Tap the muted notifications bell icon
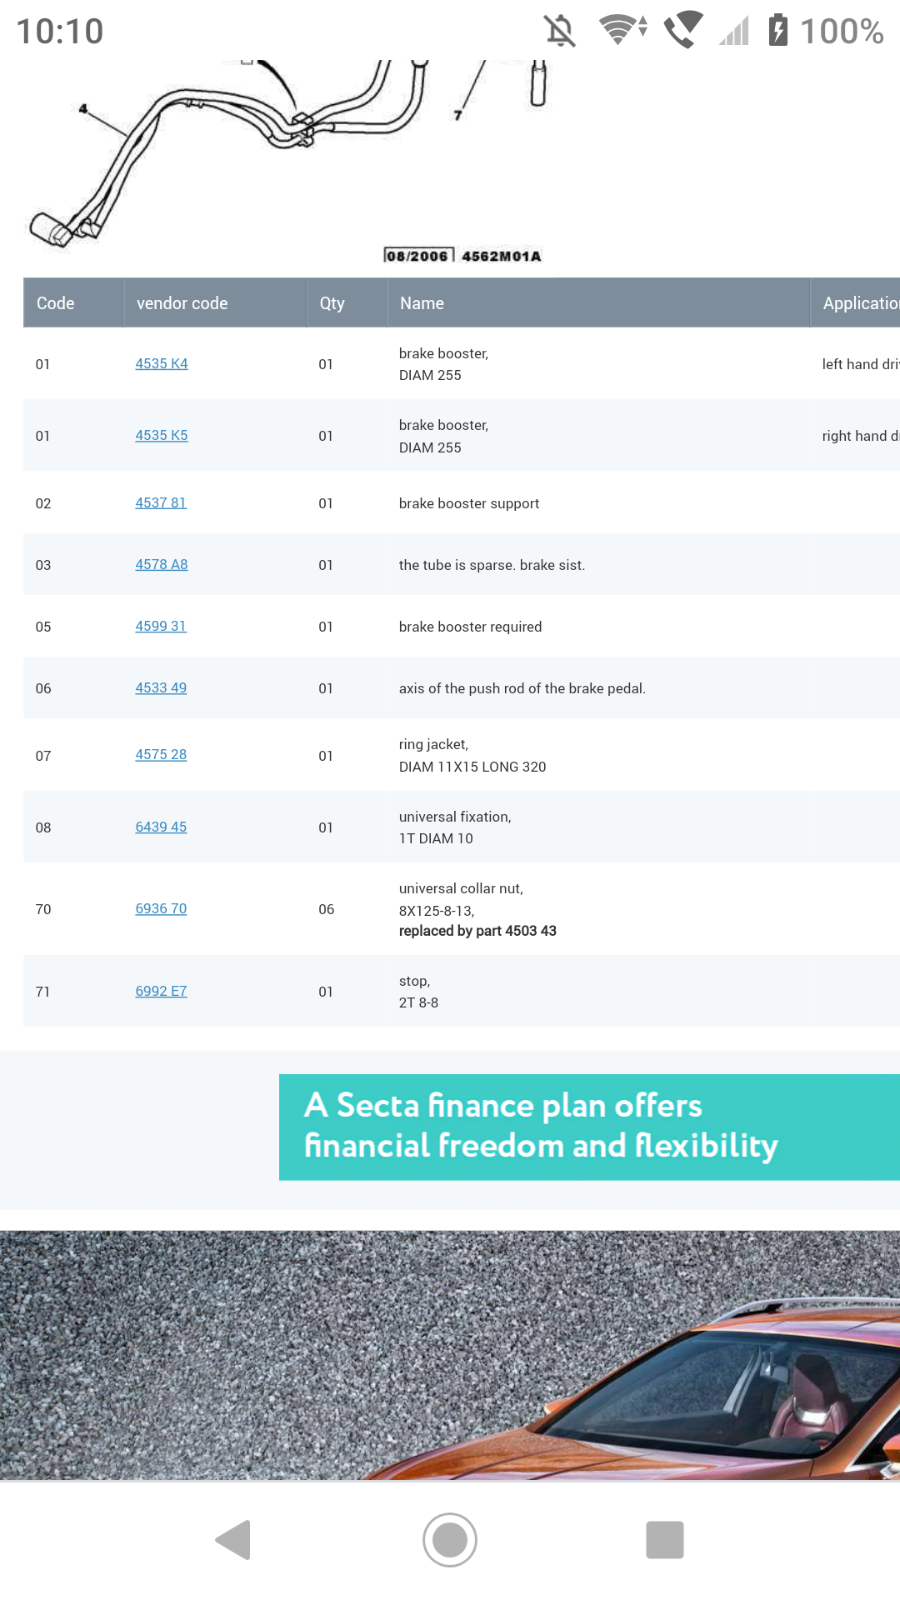This screenshot has width=900, height=1600. click(560, 30)
